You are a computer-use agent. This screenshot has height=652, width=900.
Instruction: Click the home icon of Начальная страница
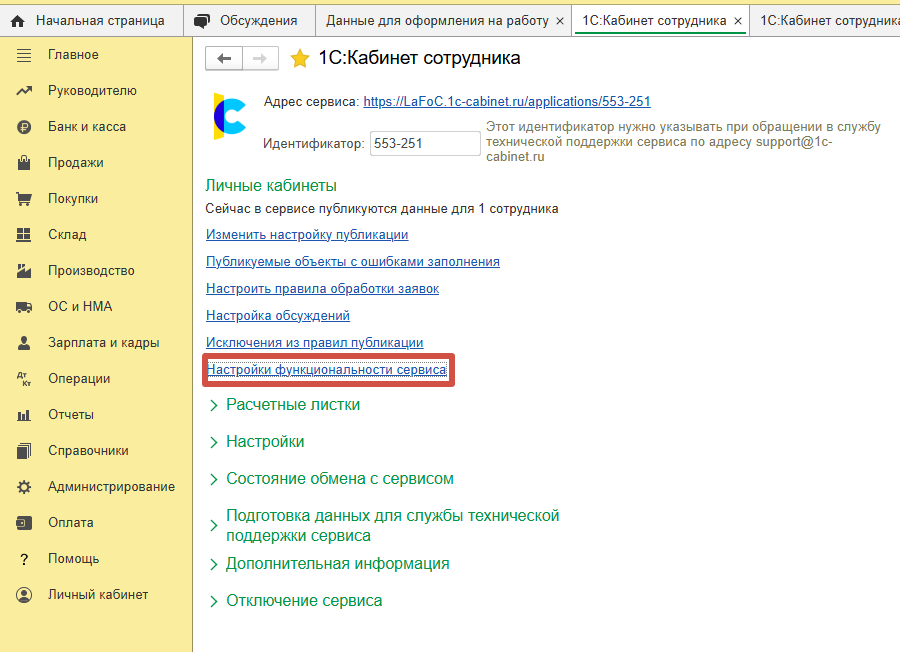coord(18,21)
